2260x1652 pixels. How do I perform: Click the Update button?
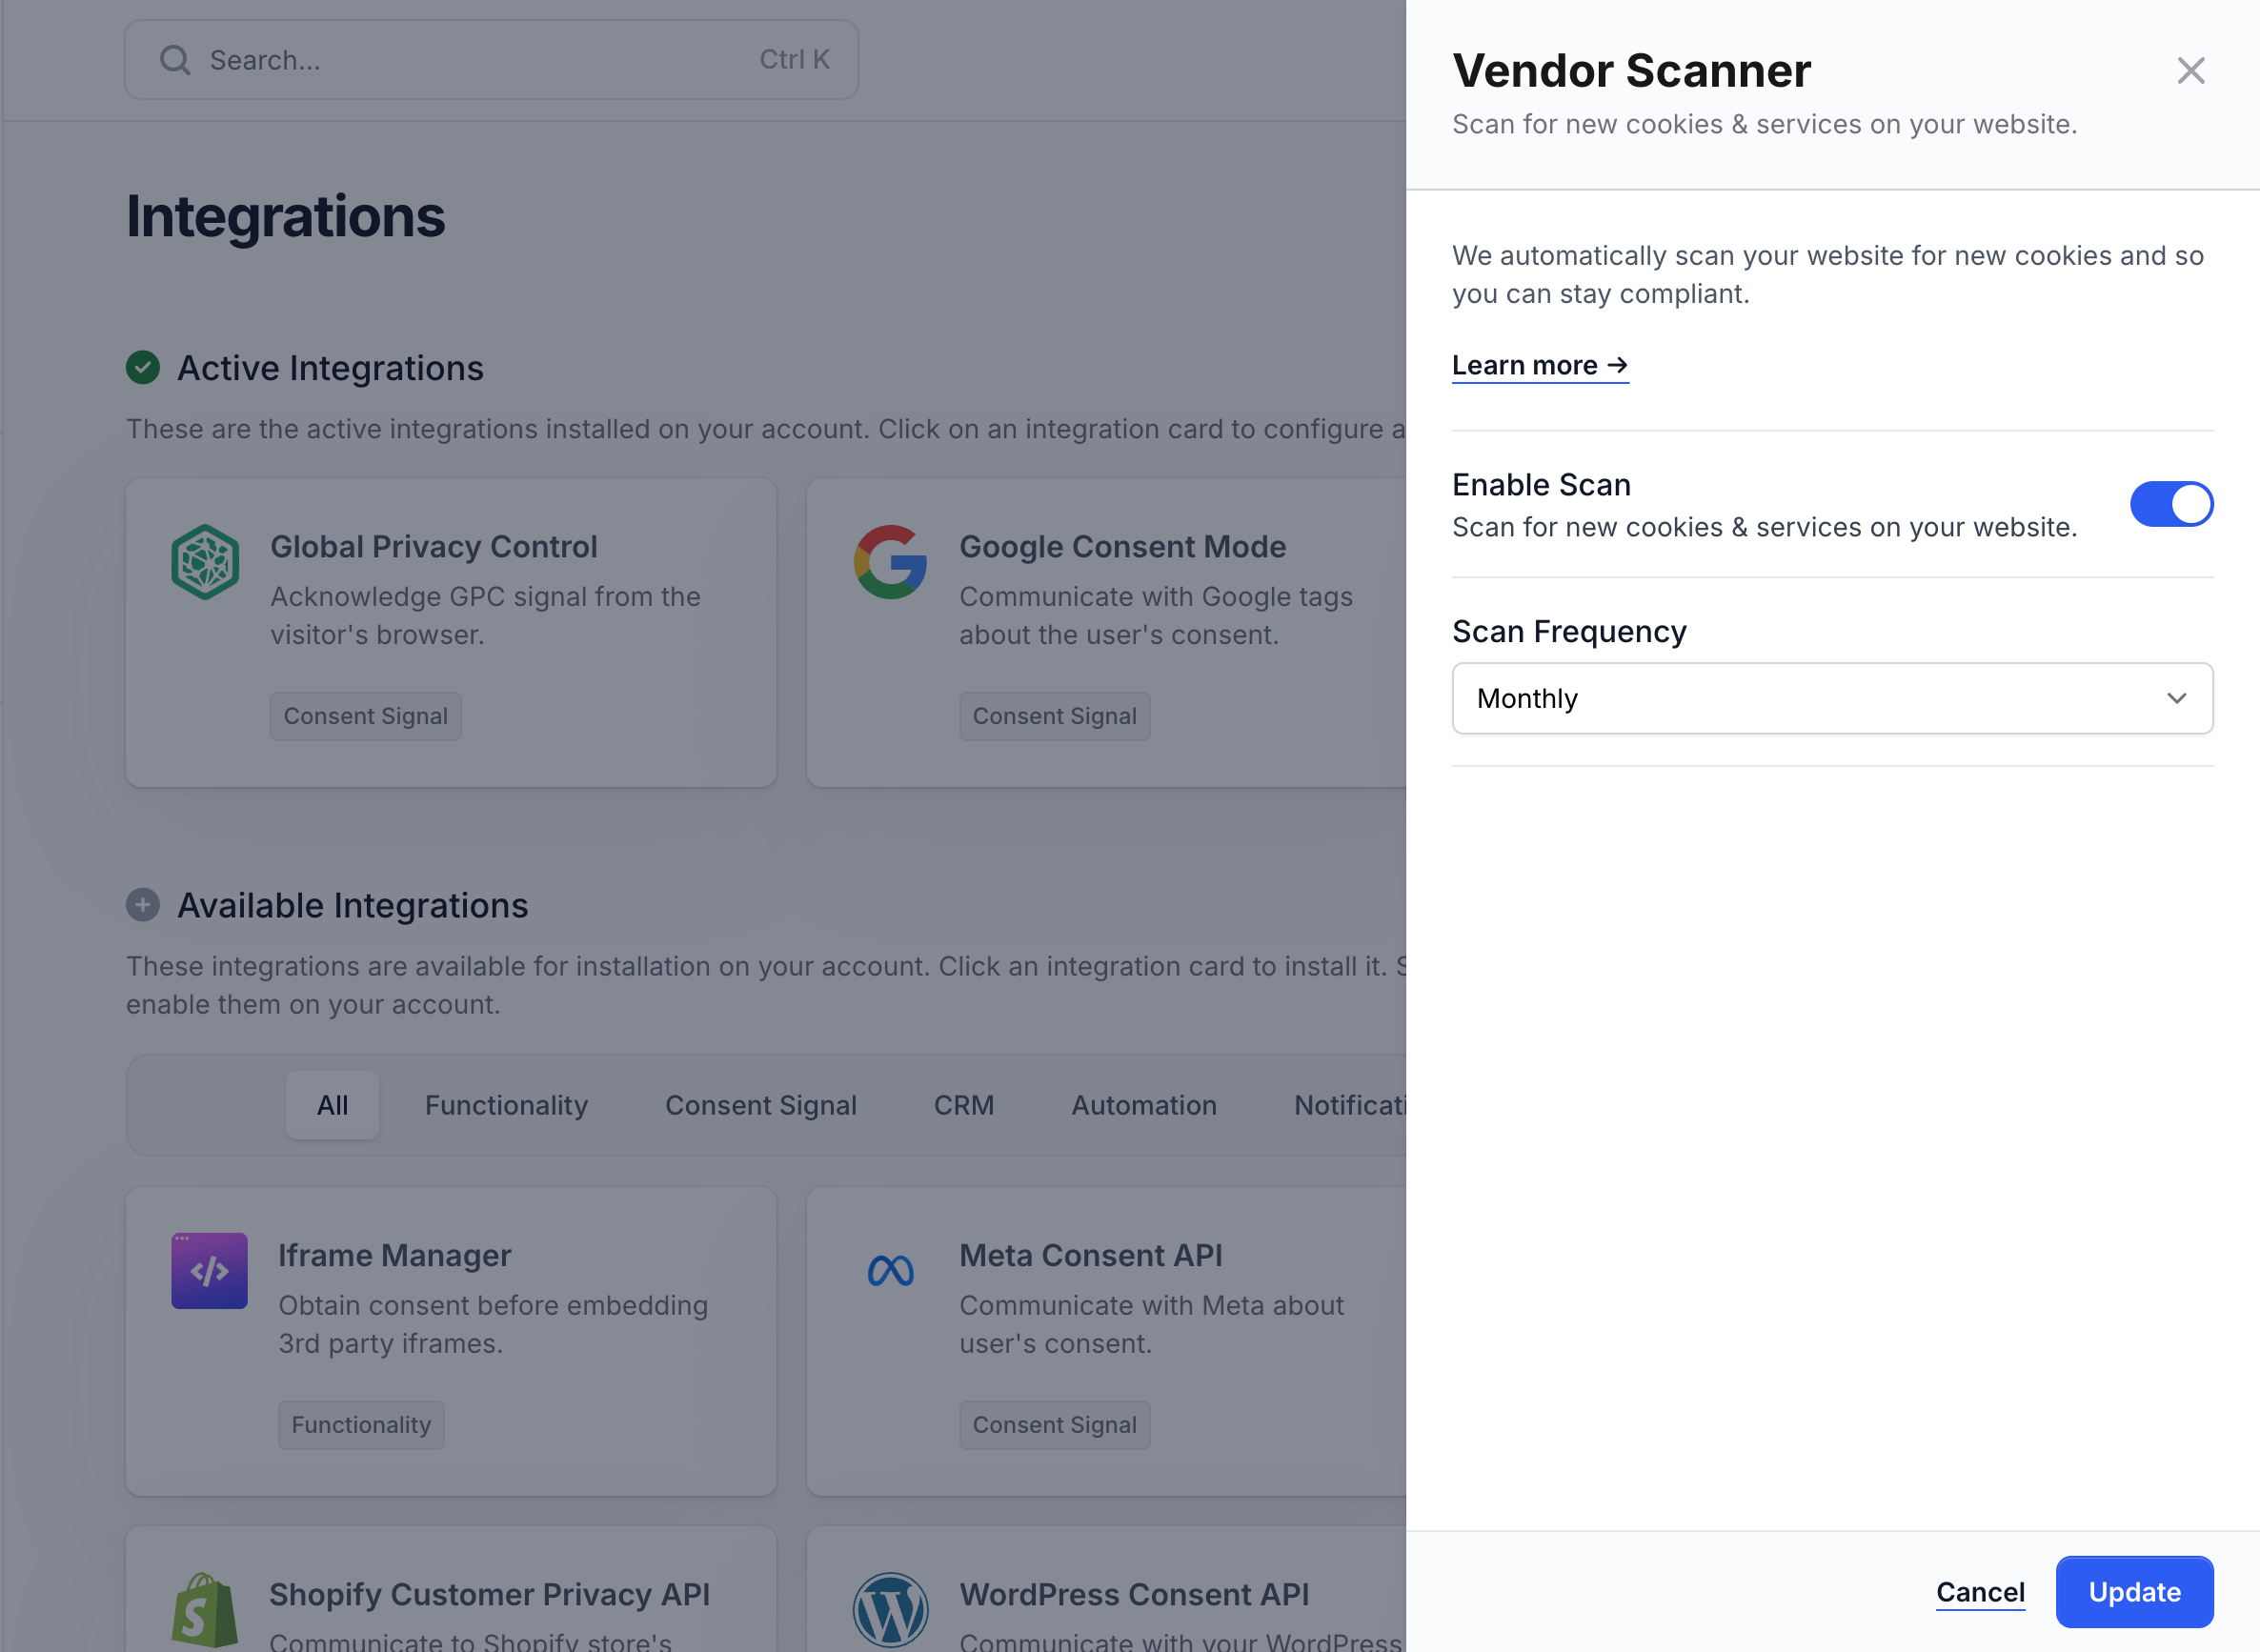point(2134,1592)
